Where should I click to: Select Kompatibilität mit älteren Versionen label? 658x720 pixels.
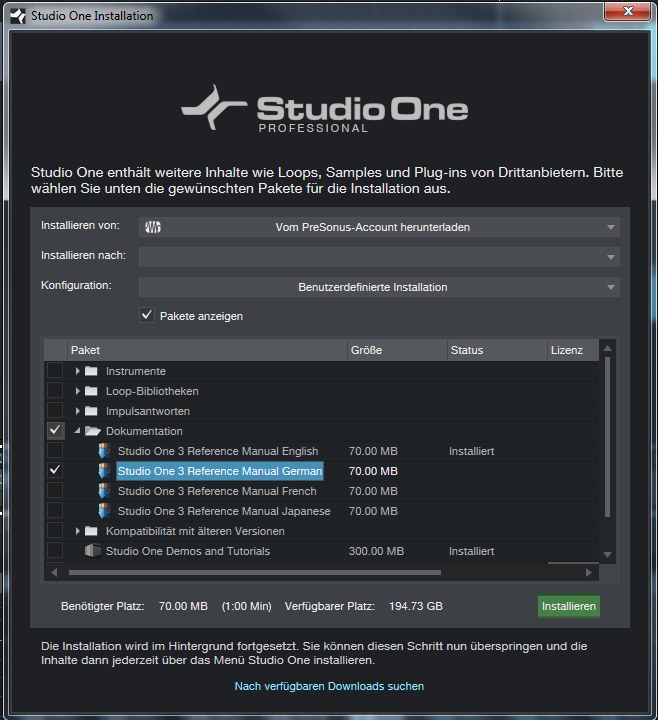click(x=195, y=531)
